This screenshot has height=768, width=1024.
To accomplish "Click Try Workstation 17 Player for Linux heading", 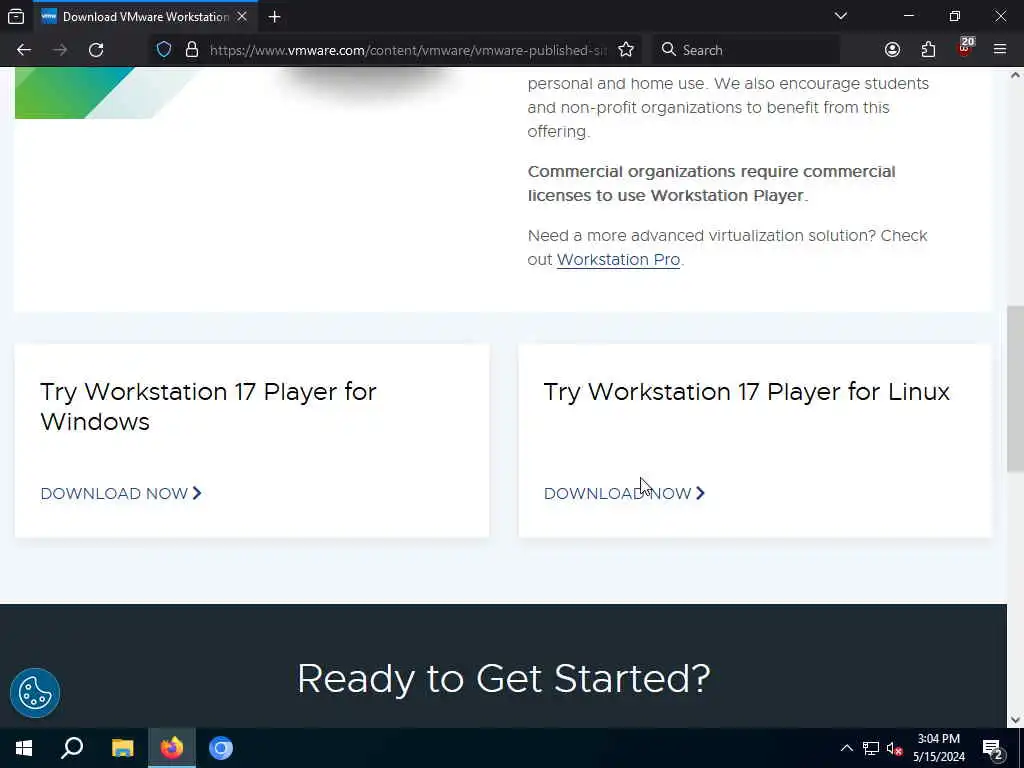I will point(746,392).
